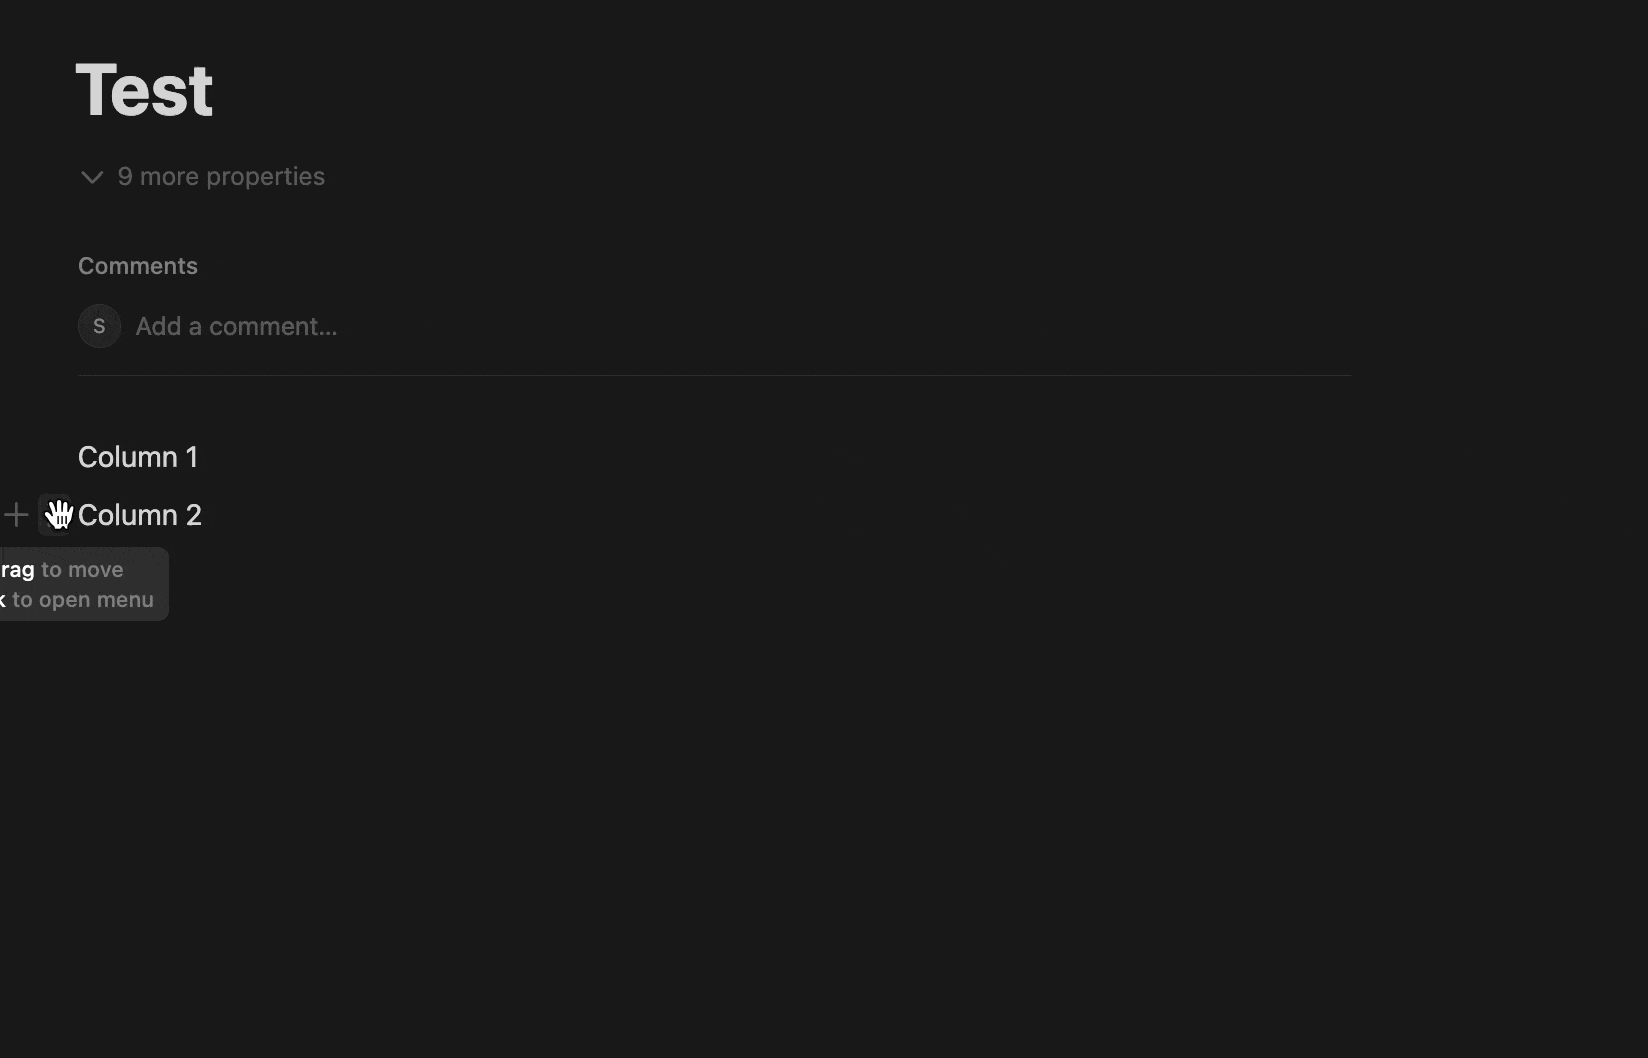Click the plus icon beside Column 2
Viewport: 1648px width, 1058px height.
16,515
